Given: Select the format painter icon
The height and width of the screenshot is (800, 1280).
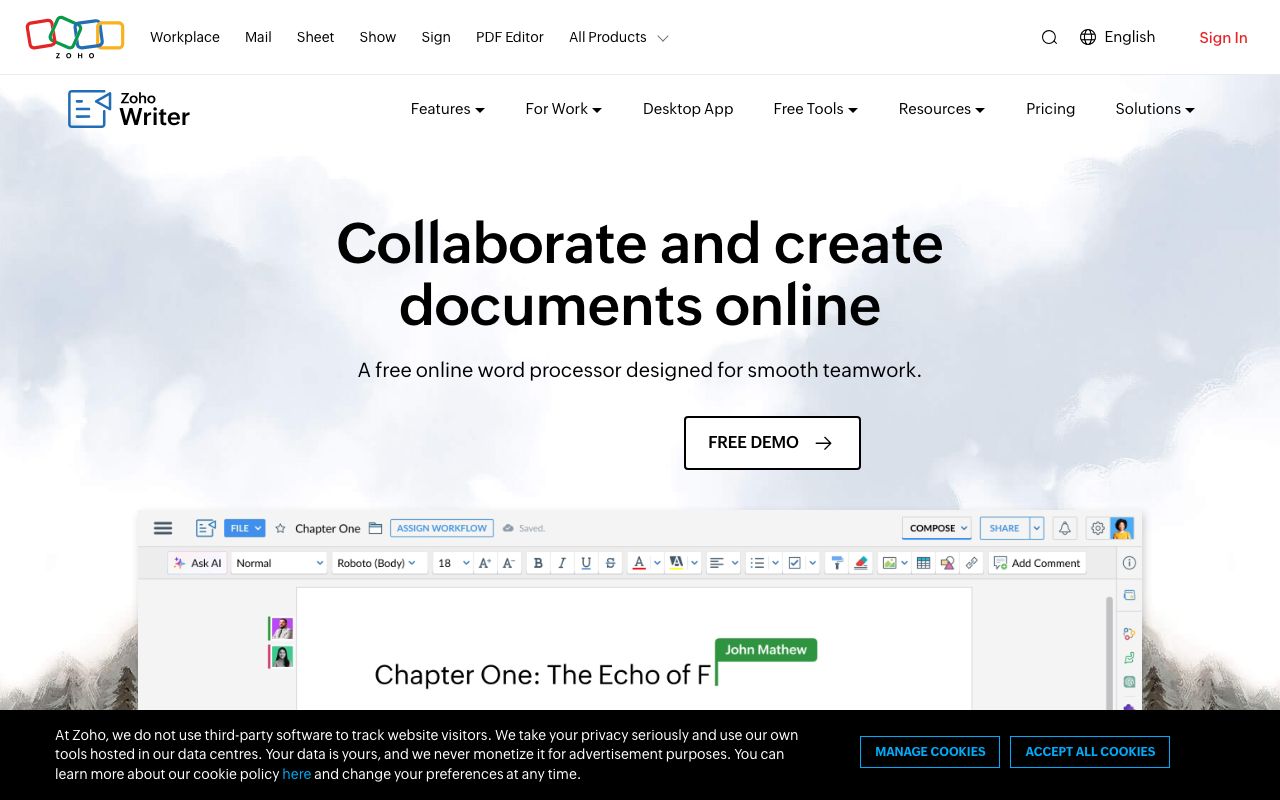Looking at the screenshot, I should (x=838, y=563).
